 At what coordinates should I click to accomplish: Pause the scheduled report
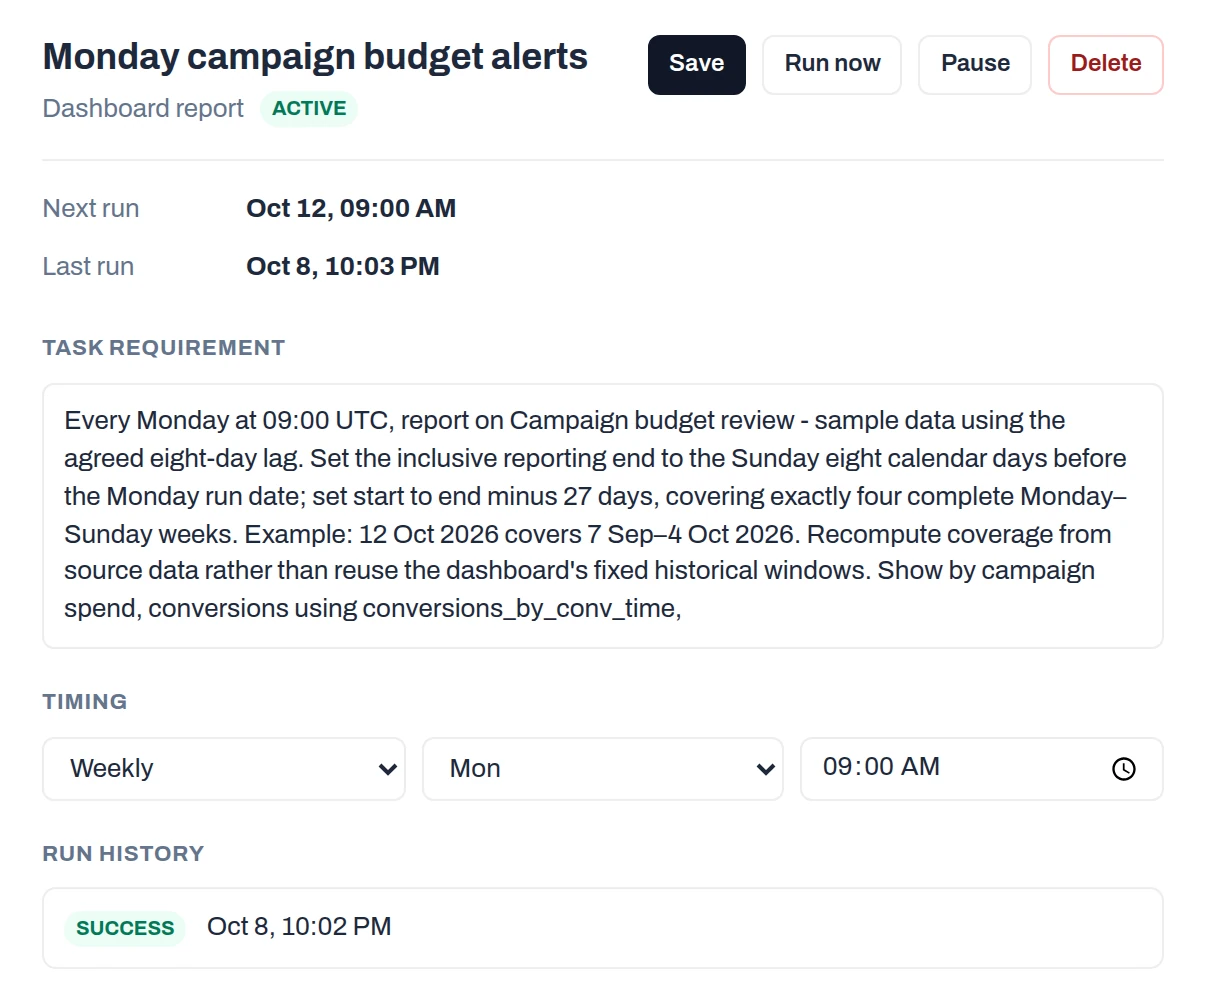click(975, 65)
